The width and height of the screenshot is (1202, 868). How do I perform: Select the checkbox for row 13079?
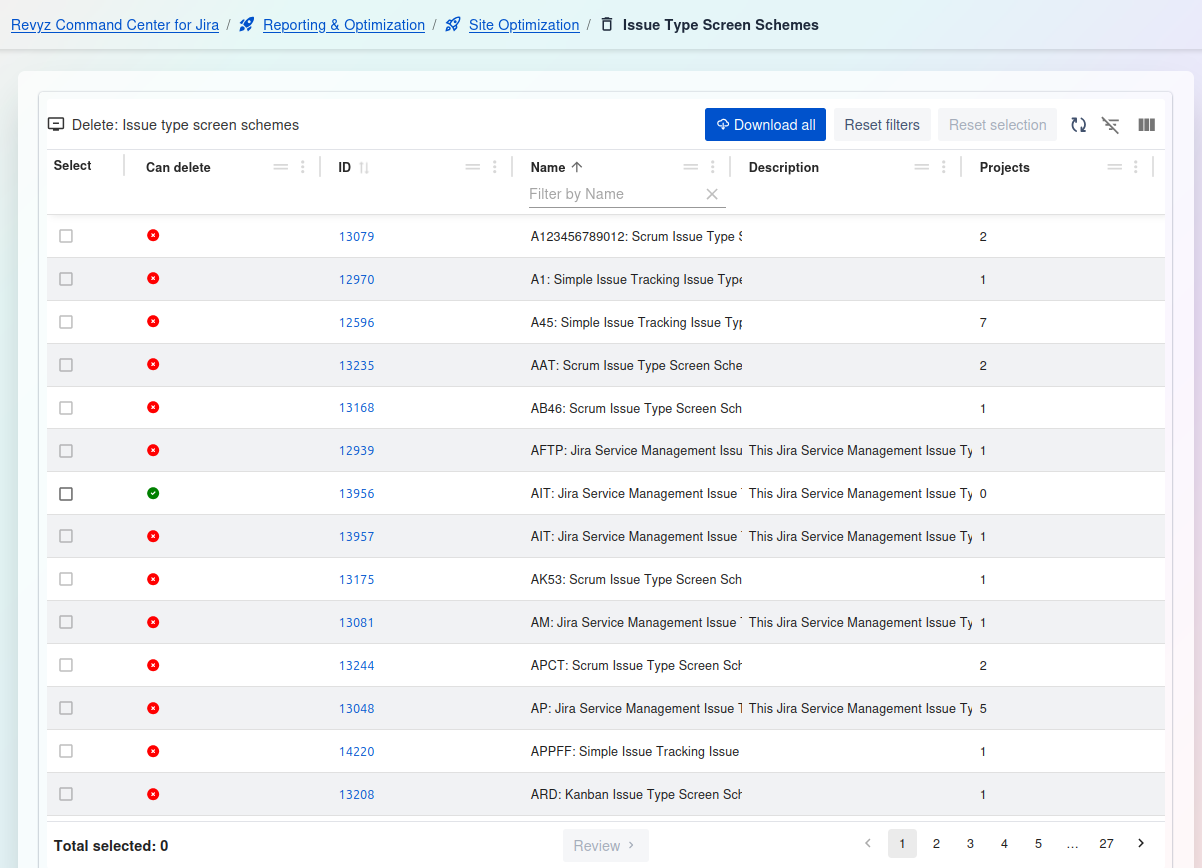[x=66, y=236]
